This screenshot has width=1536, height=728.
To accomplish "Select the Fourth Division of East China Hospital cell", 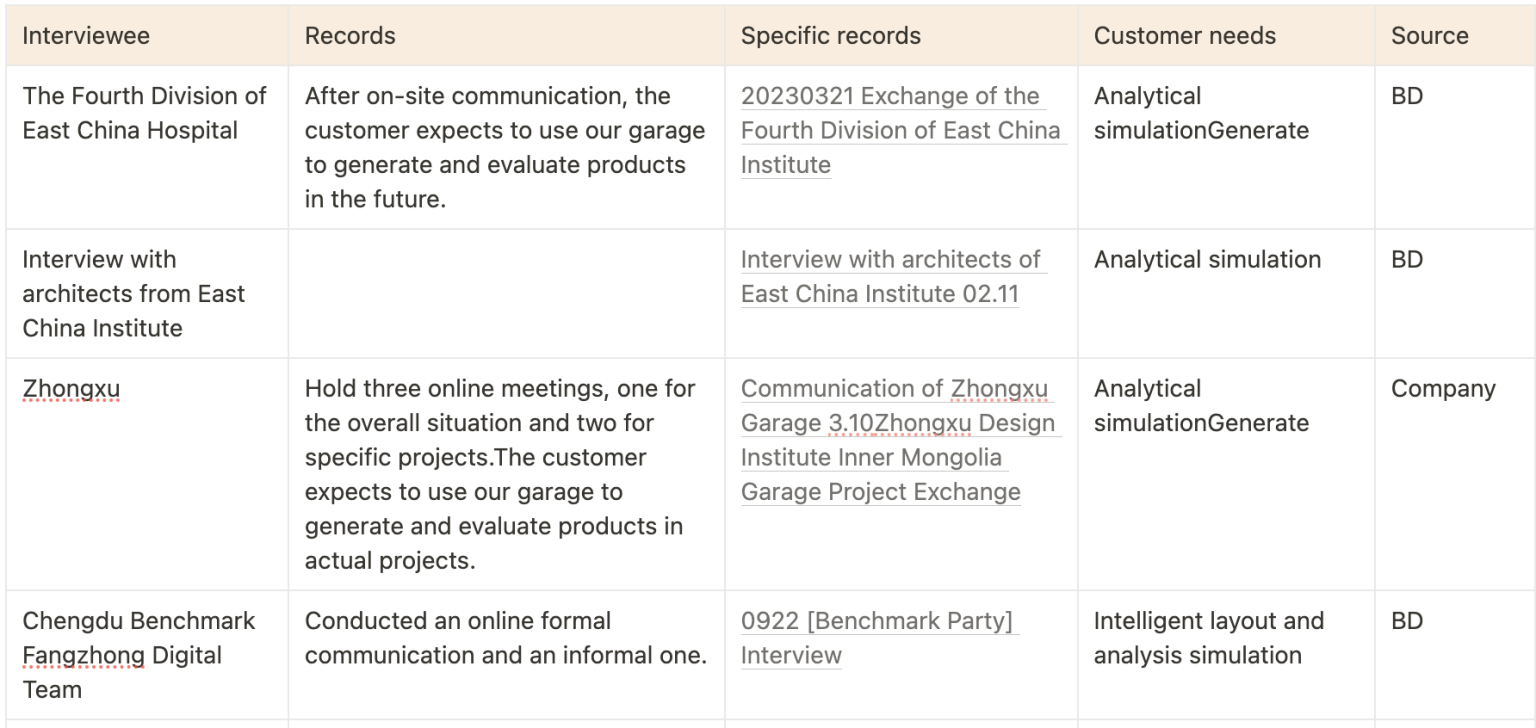I will pyautogui.click(x=145, y=113).
